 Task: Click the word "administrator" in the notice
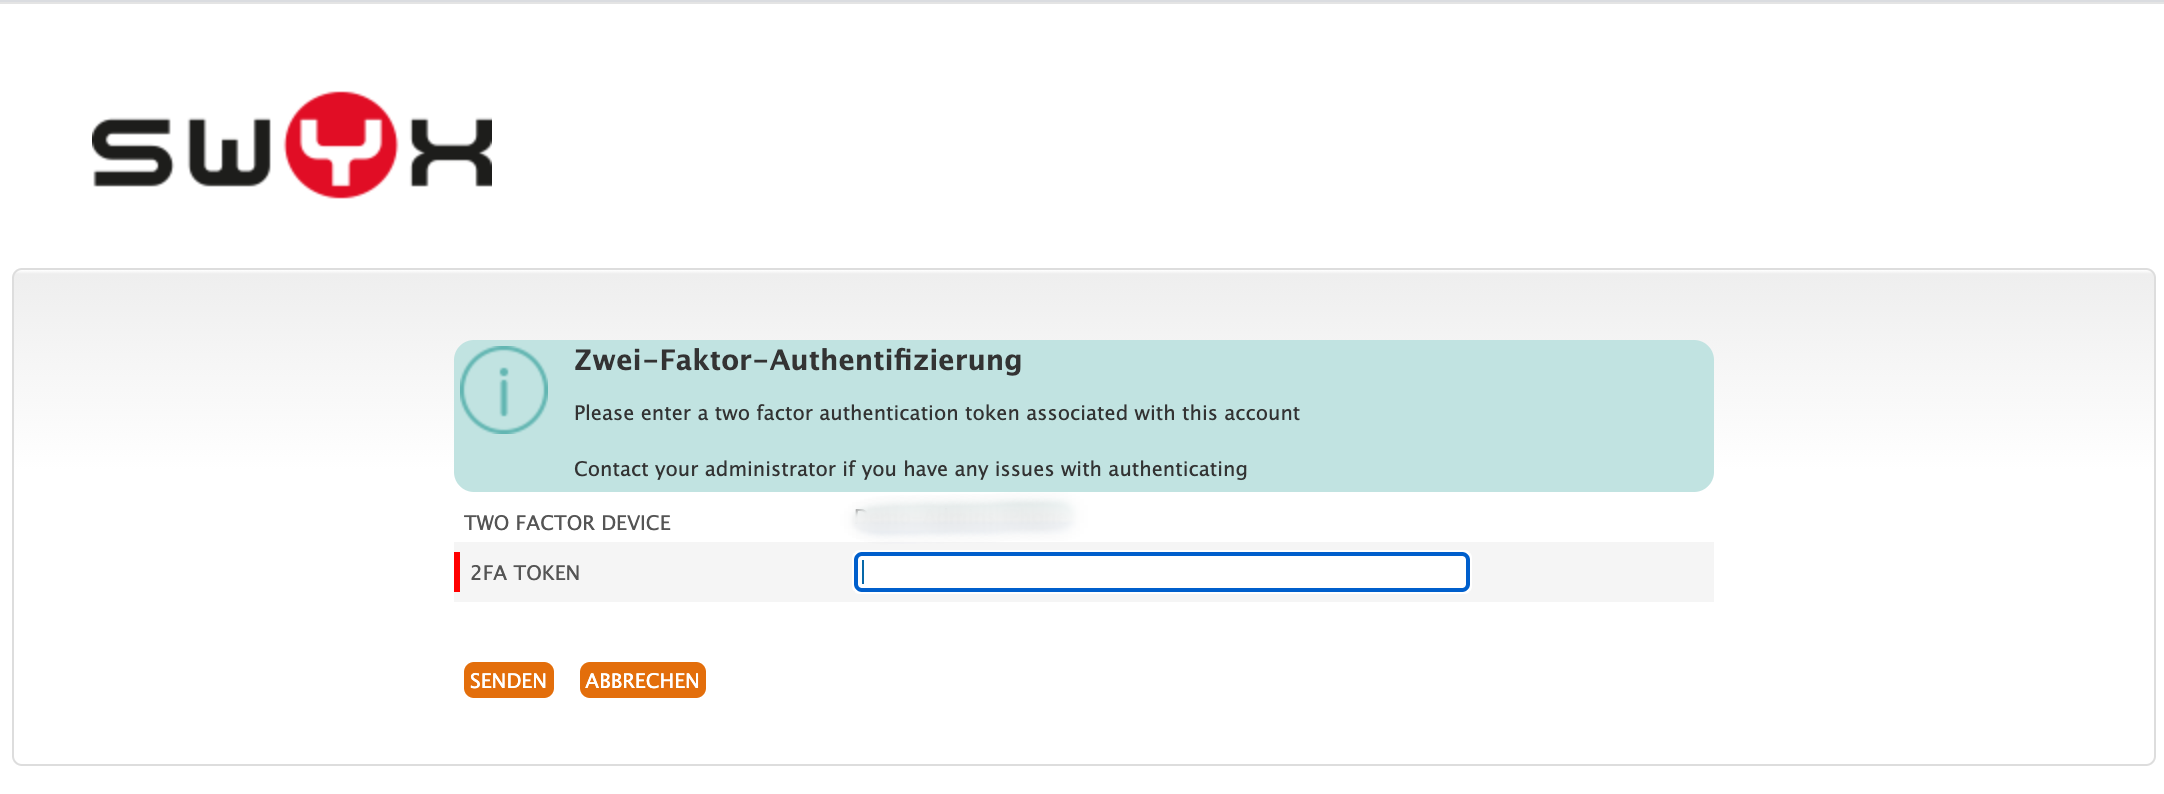pyautogui.click(x=770, y=469)
